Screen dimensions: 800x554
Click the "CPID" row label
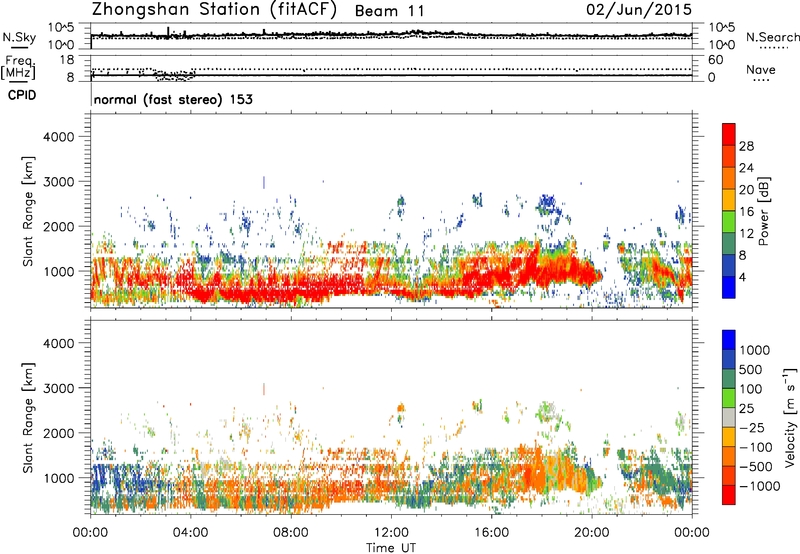[x=22, y=95]
